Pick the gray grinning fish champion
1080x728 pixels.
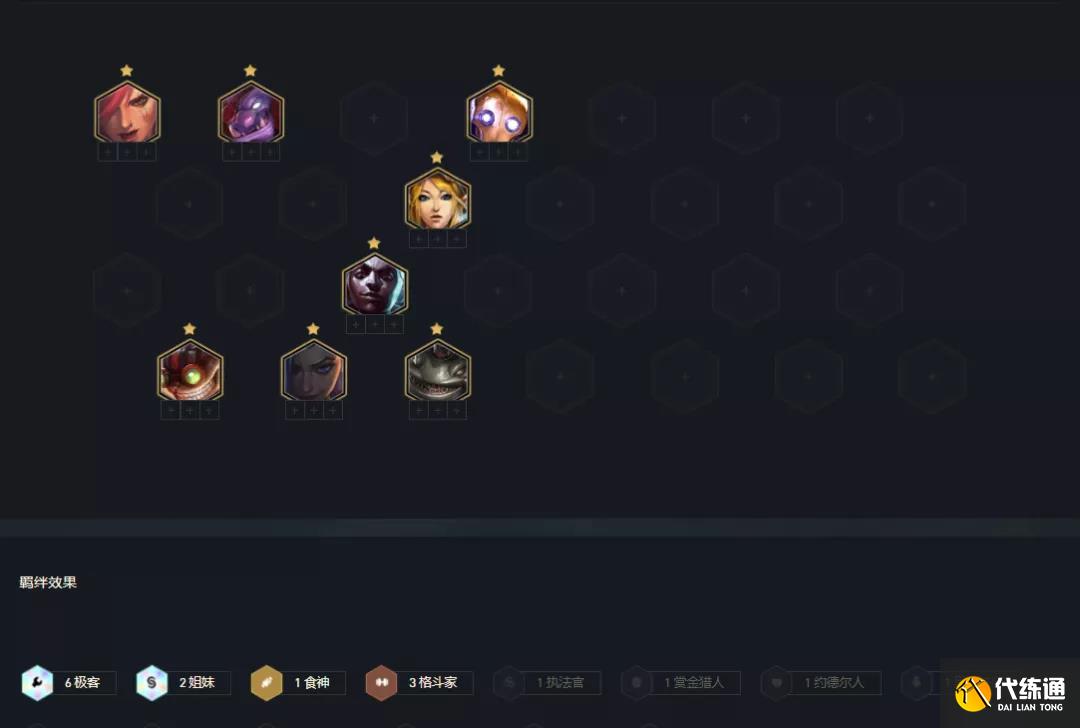pos(437,371)
